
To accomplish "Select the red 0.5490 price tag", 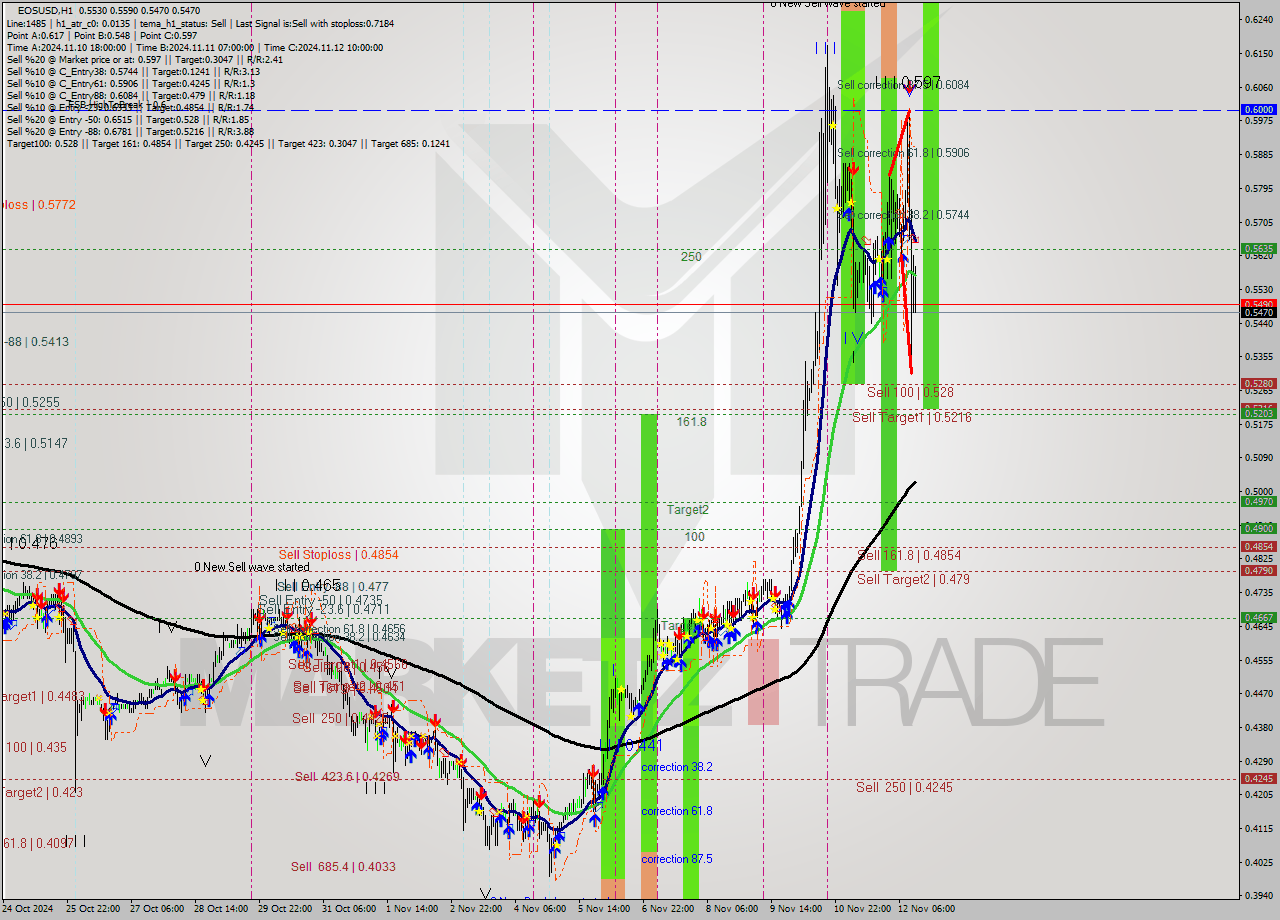I will tap(1258, 304).
